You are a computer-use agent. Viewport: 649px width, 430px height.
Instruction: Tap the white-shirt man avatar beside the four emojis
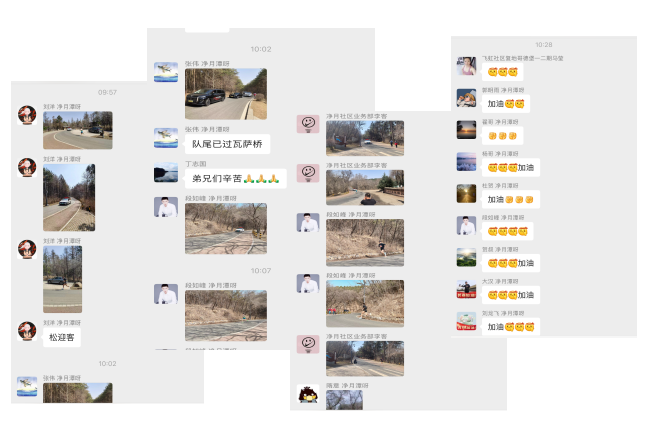coord(466,226)
